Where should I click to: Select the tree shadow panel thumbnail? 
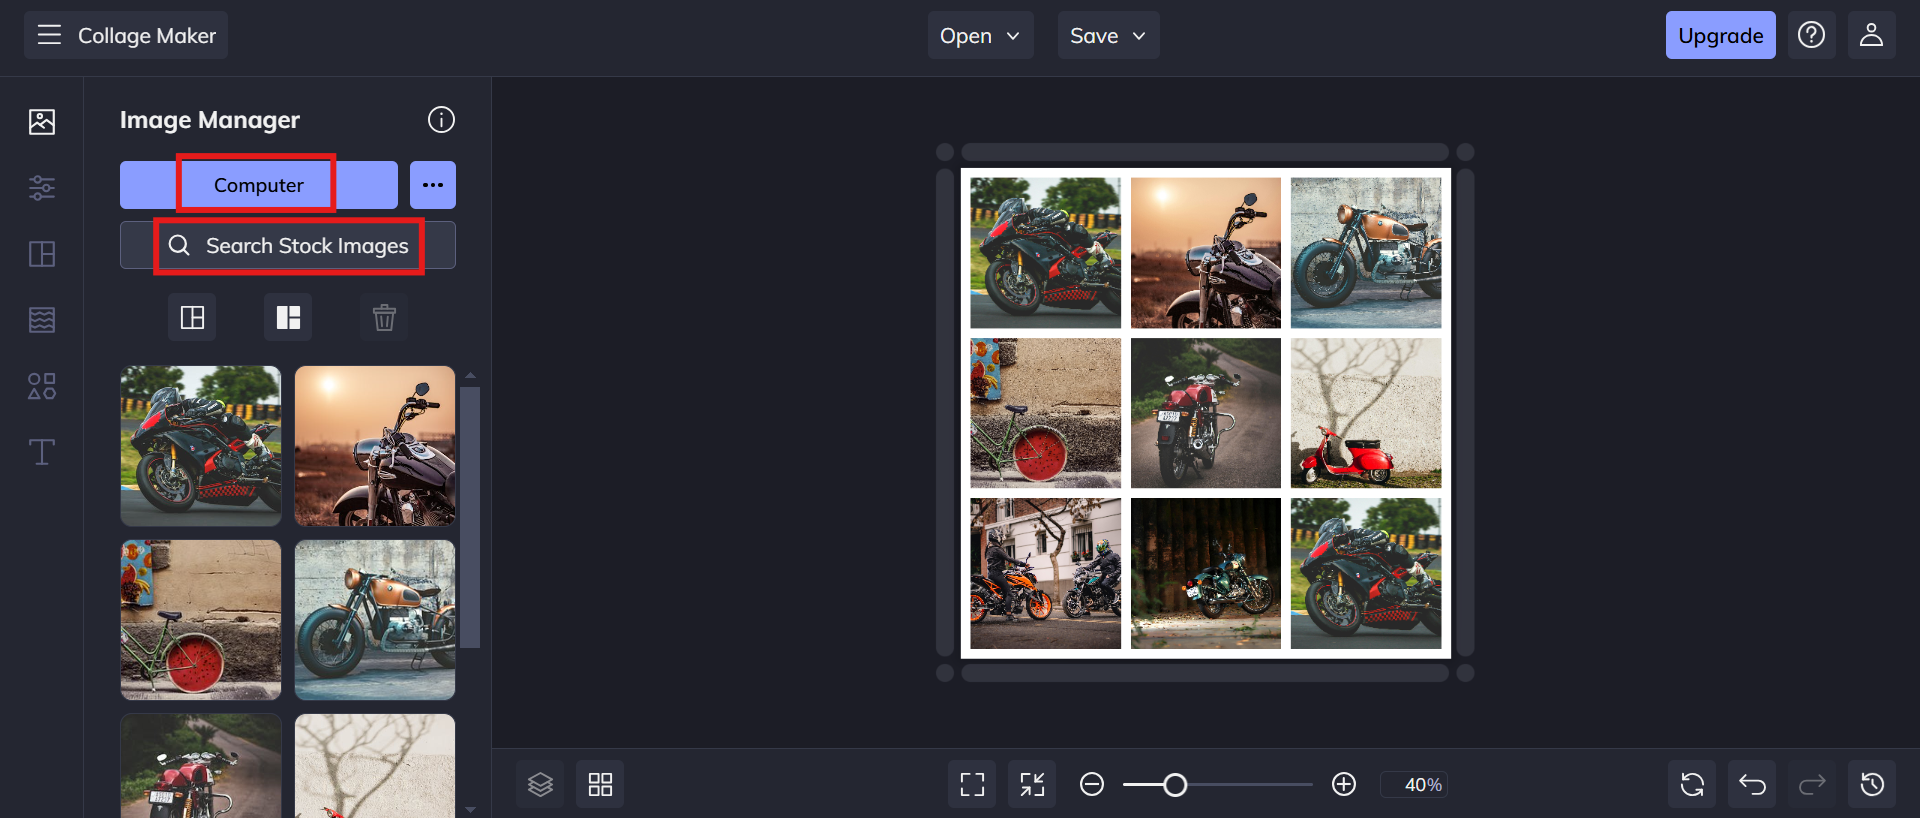point(375,766)
